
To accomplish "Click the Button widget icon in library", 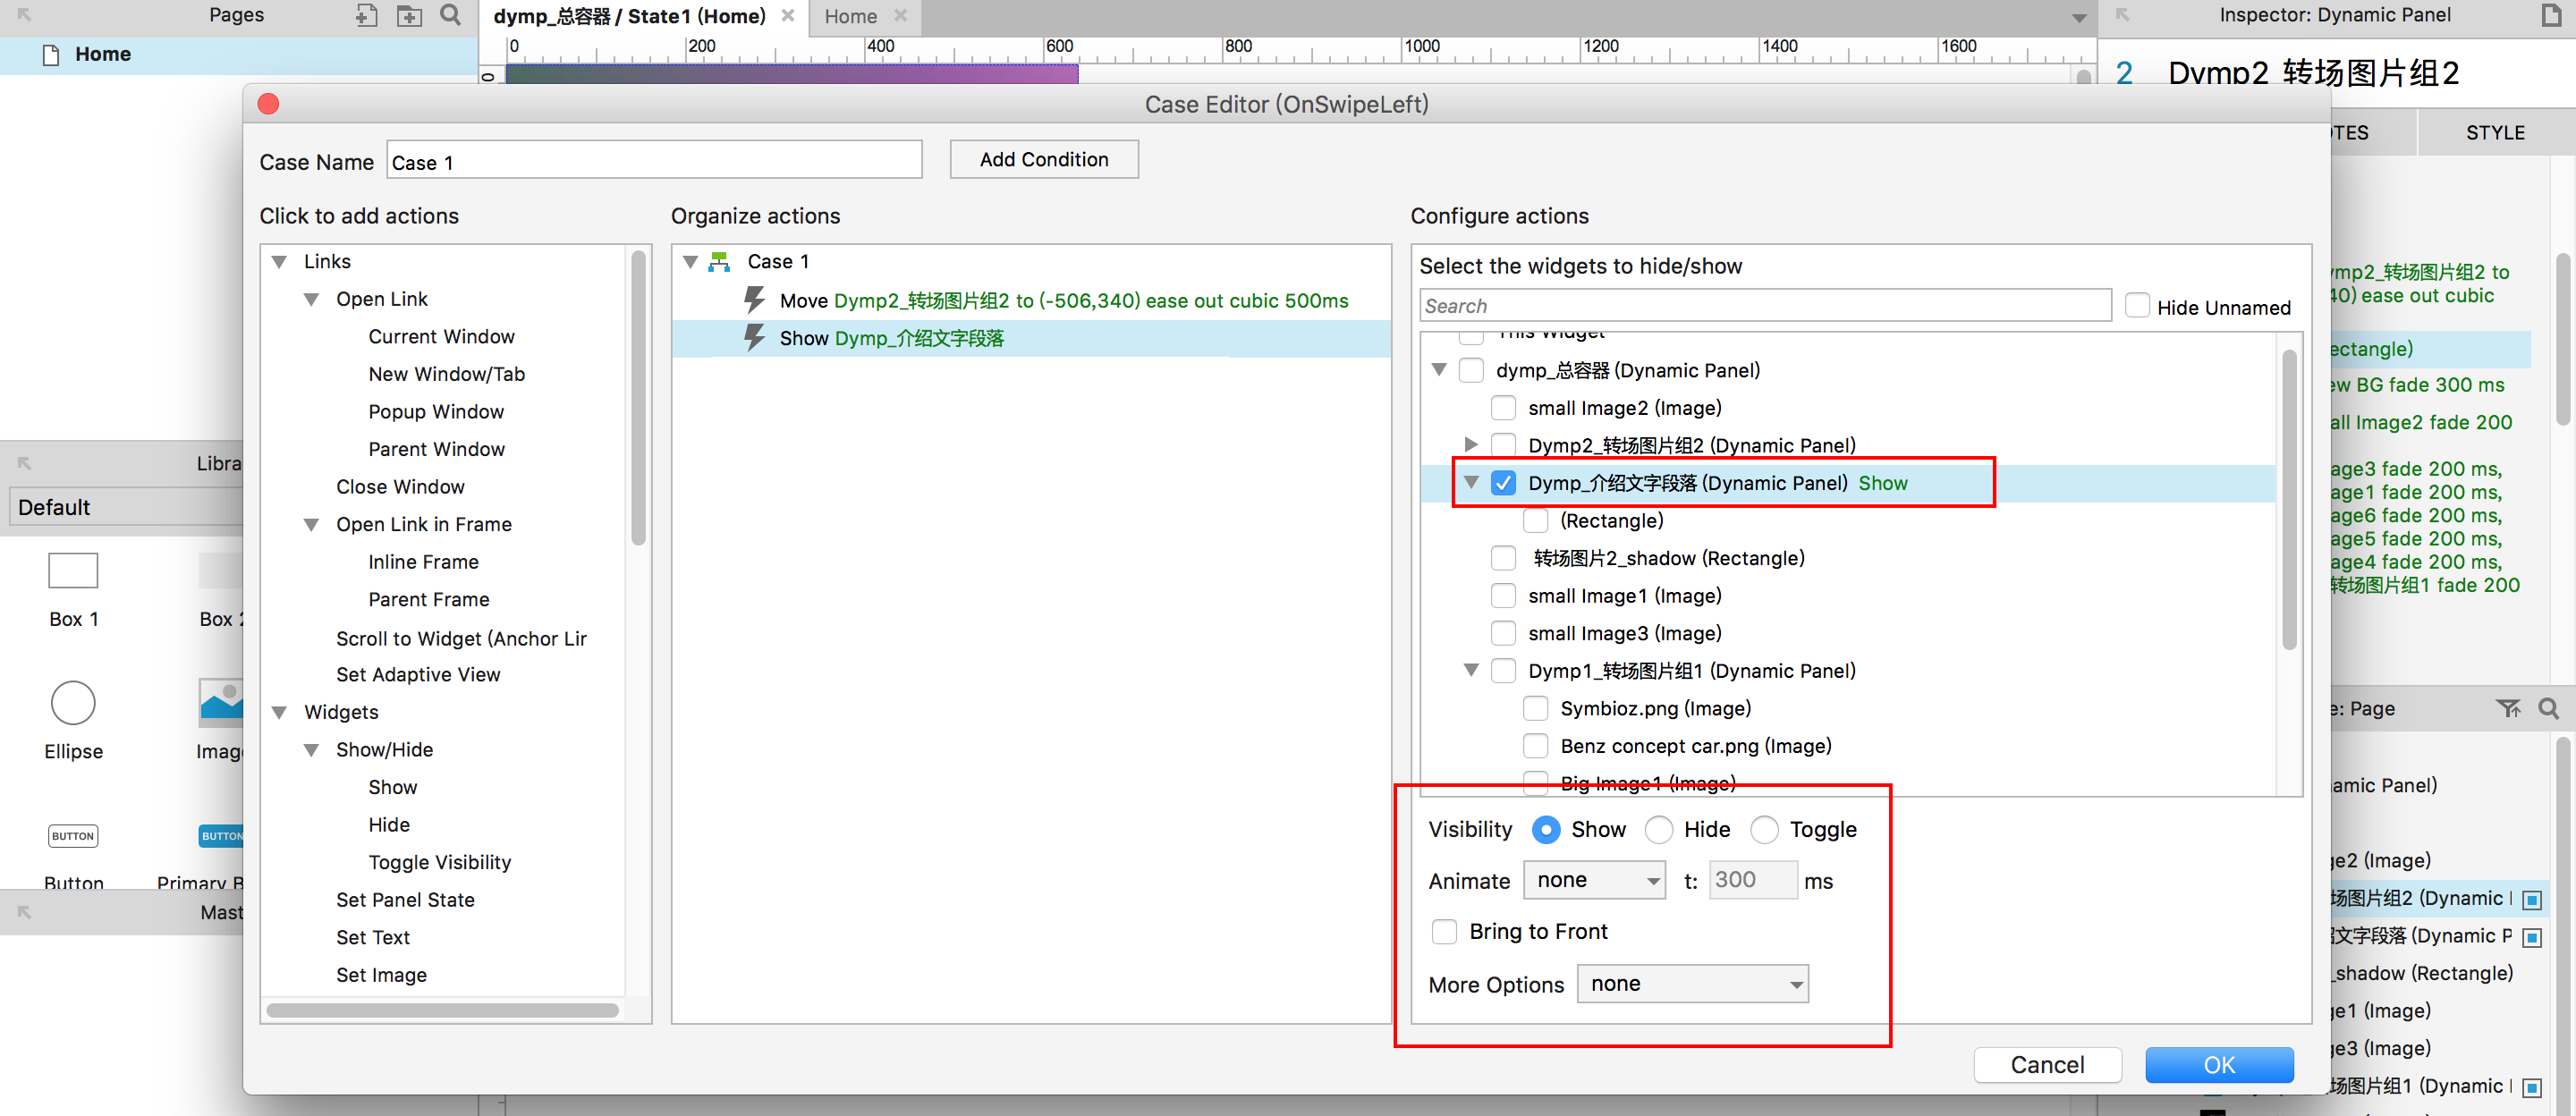I will click(73, 836).
